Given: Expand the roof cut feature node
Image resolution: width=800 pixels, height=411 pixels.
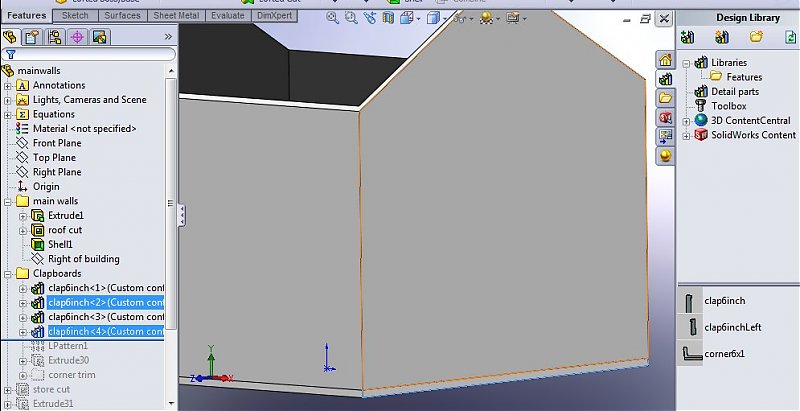Looking at the screenshot, I should (22, 231).
